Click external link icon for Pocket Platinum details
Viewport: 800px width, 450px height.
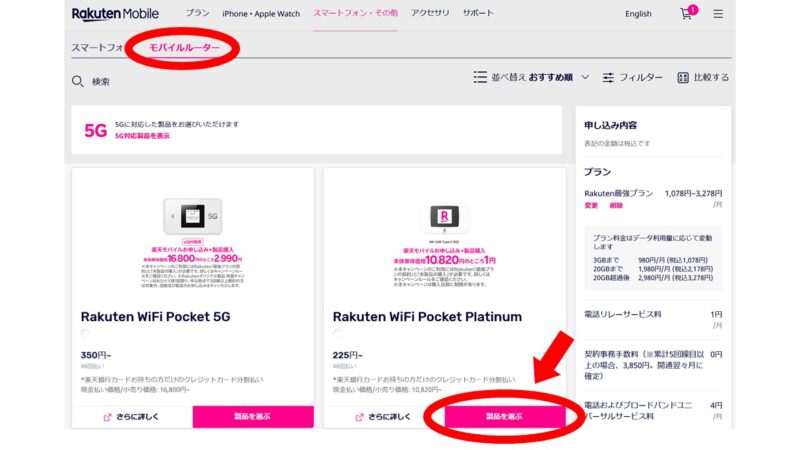coord(359,417)
